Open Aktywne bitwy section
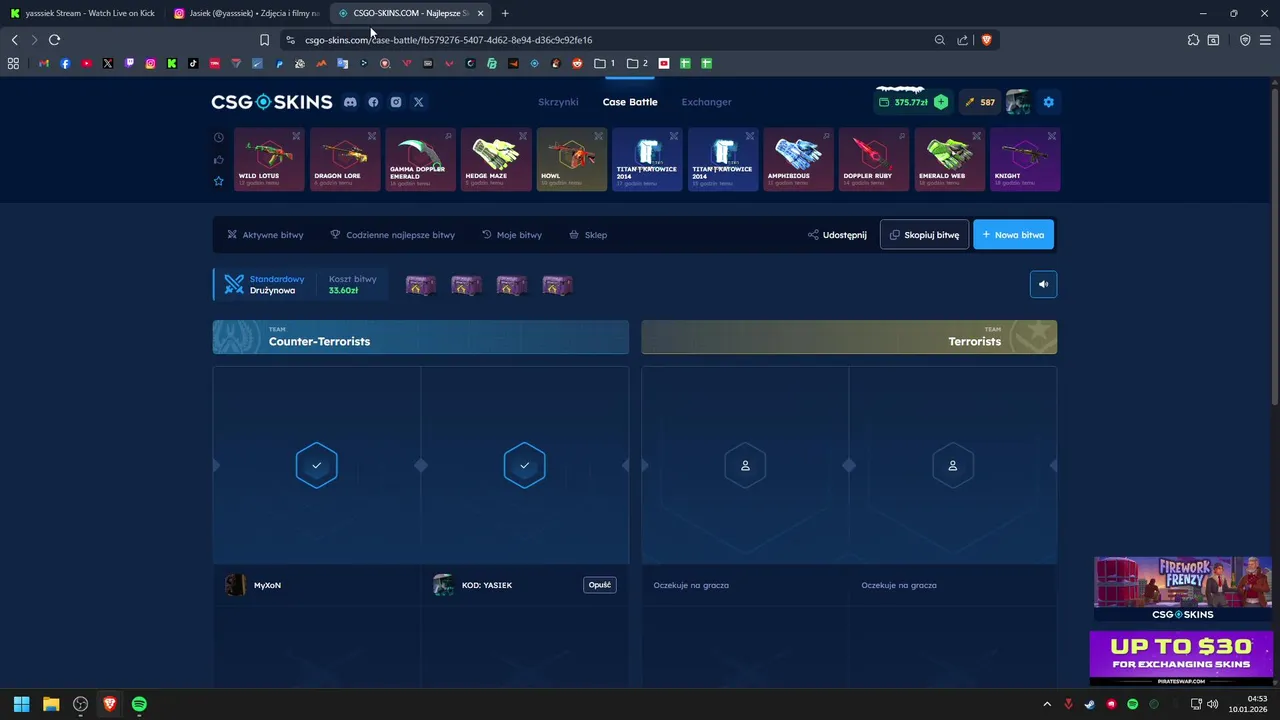1280x720 pixels. 265,235
